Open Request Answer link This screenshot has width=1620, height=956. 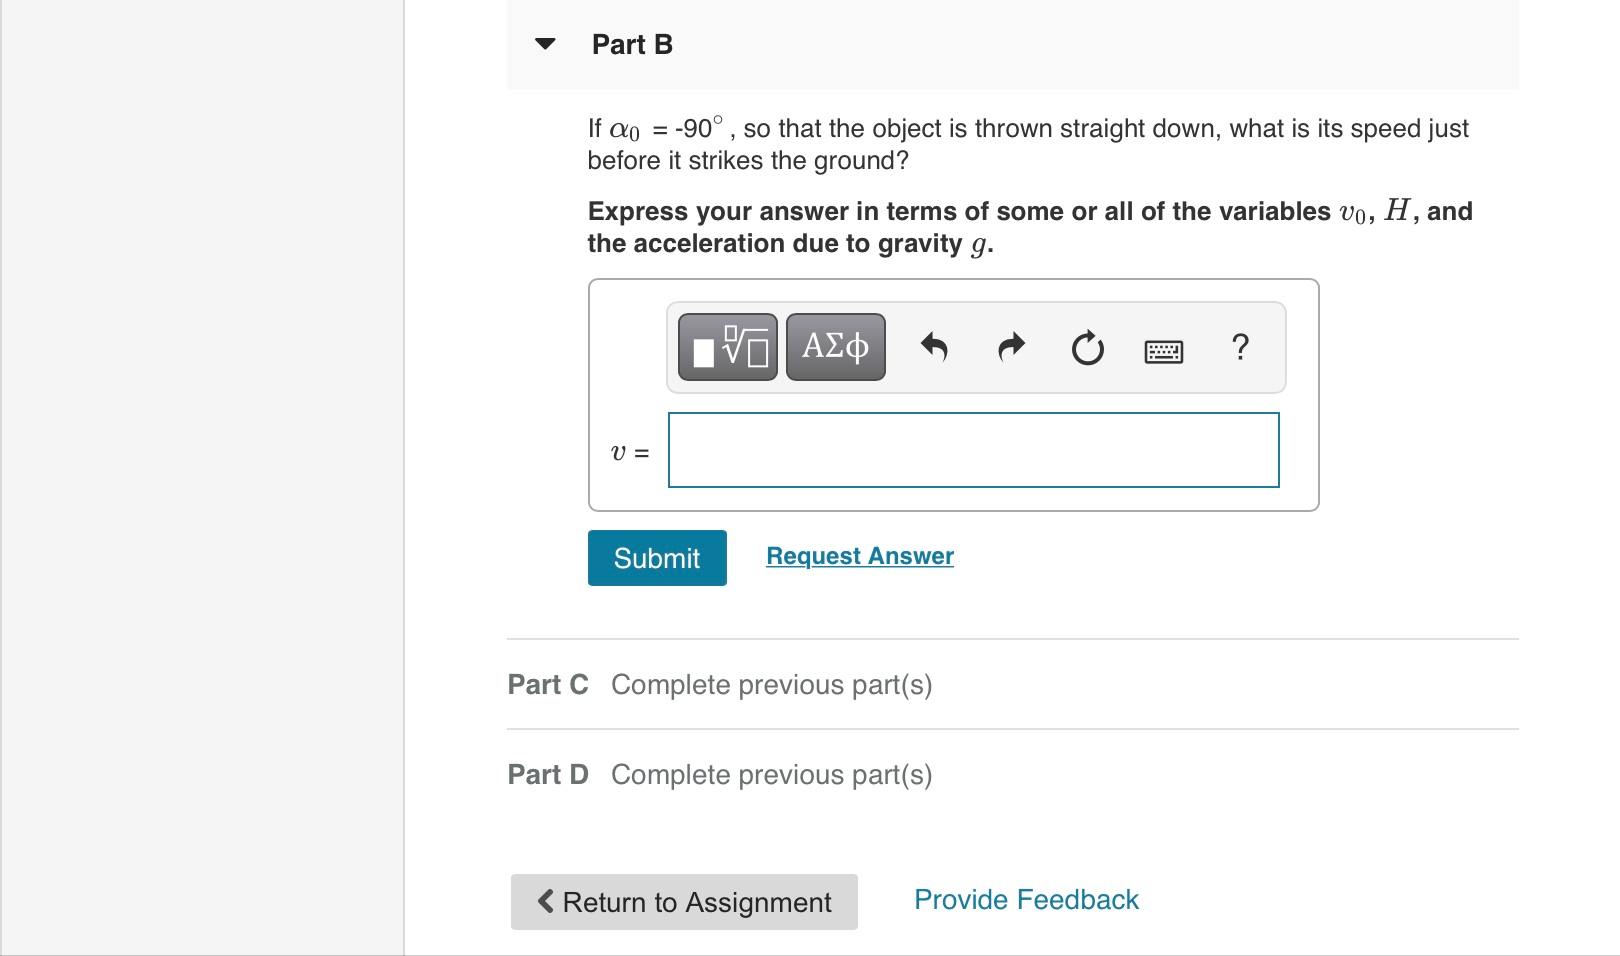coord(859,555)
